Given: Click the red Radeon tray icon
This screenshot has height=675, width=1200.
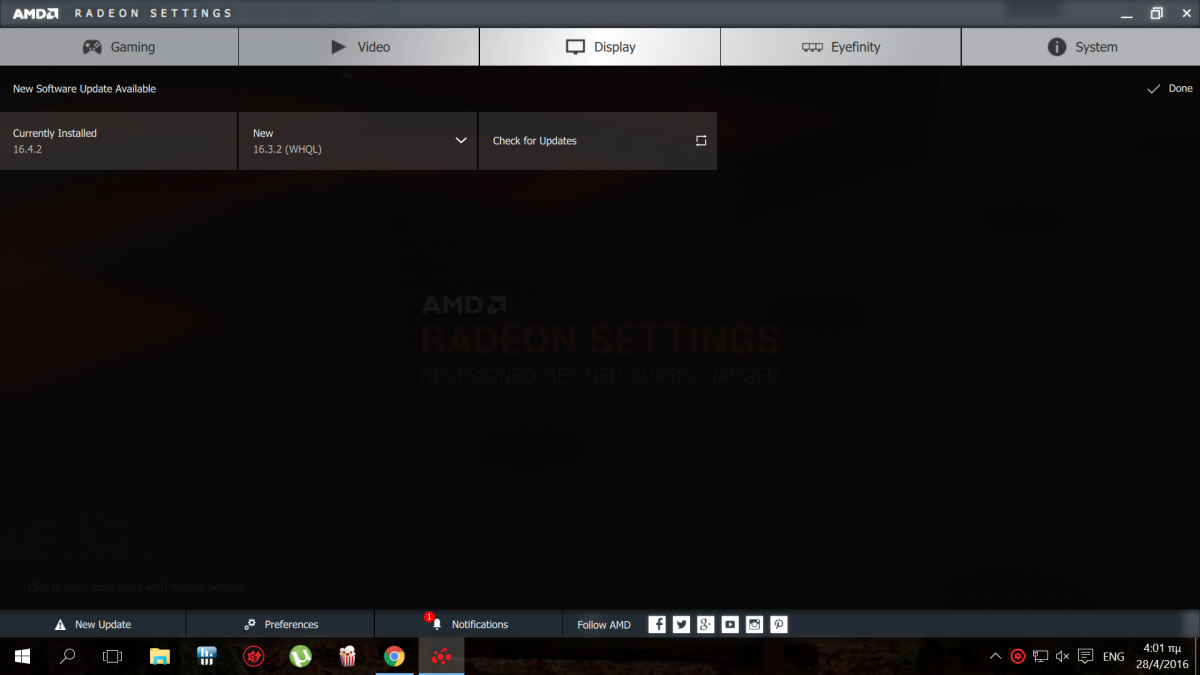Looking at the screenshot, I should click(1018, 657).
